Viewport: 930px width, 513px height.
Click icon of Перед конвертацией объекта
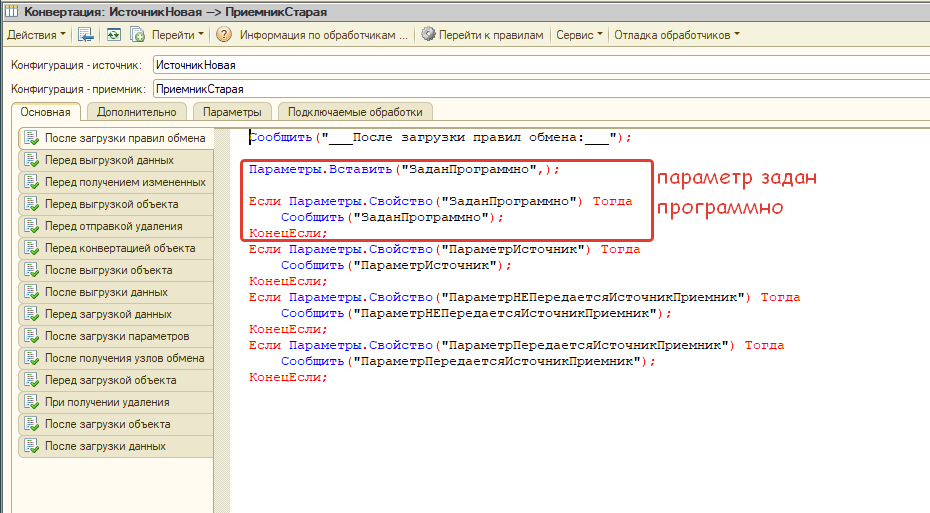coord(31,248)
